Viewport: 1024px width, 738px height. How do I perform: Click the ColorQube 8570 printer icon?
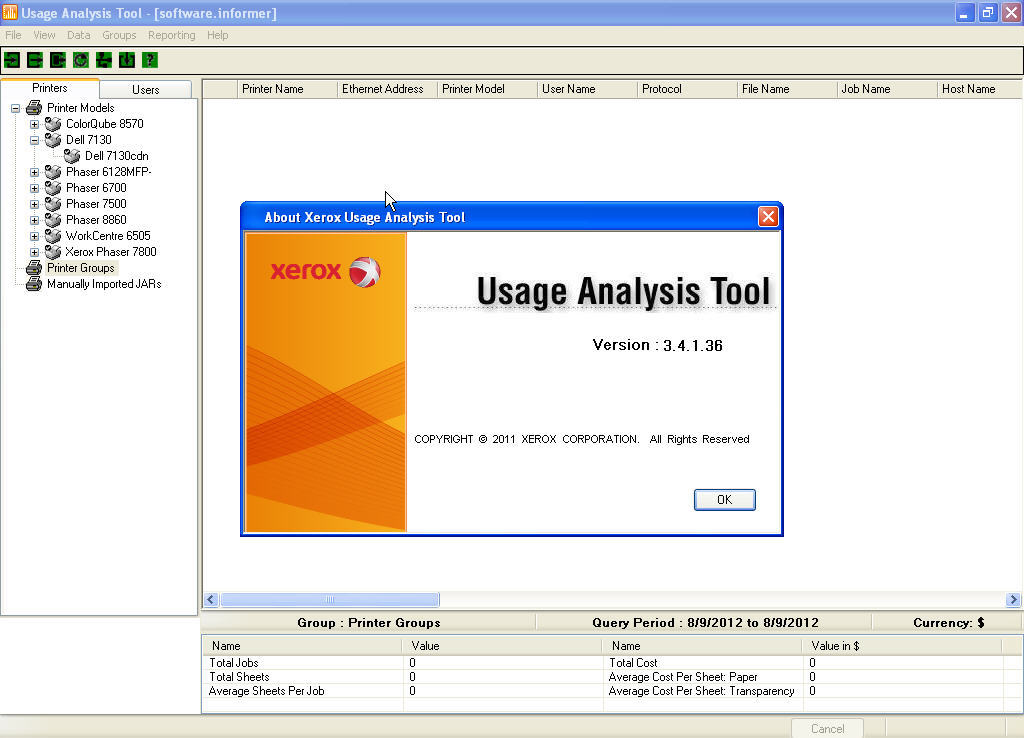pos(53,123)
